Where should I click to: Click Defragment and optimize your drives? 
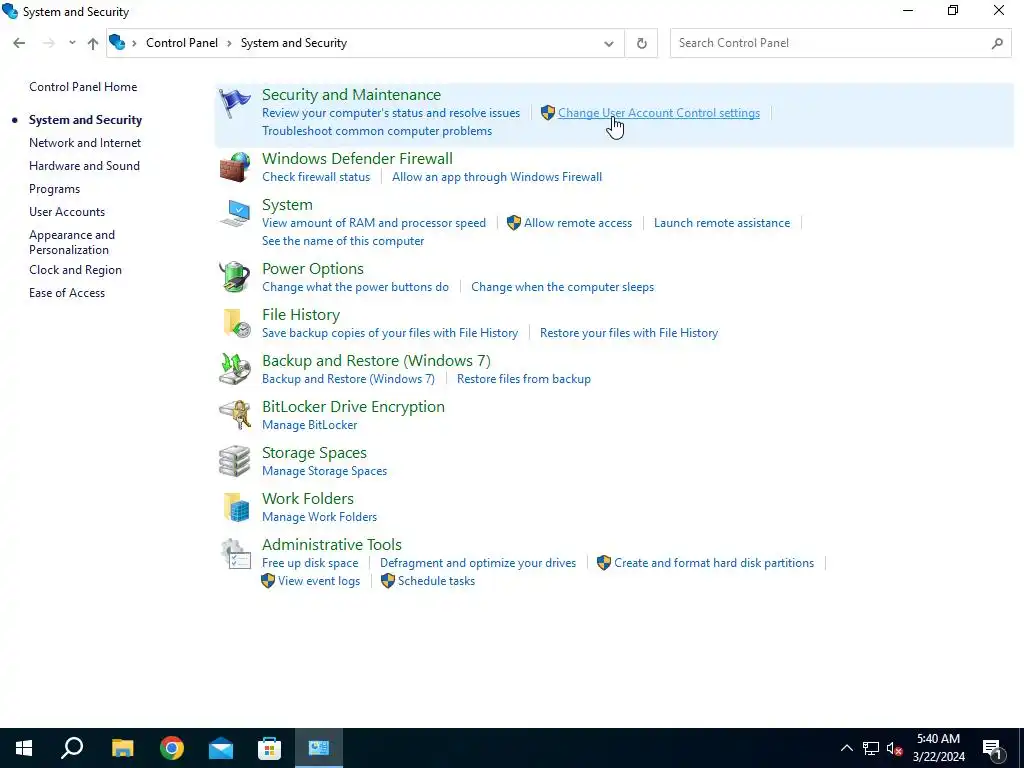tap(478, 563)
